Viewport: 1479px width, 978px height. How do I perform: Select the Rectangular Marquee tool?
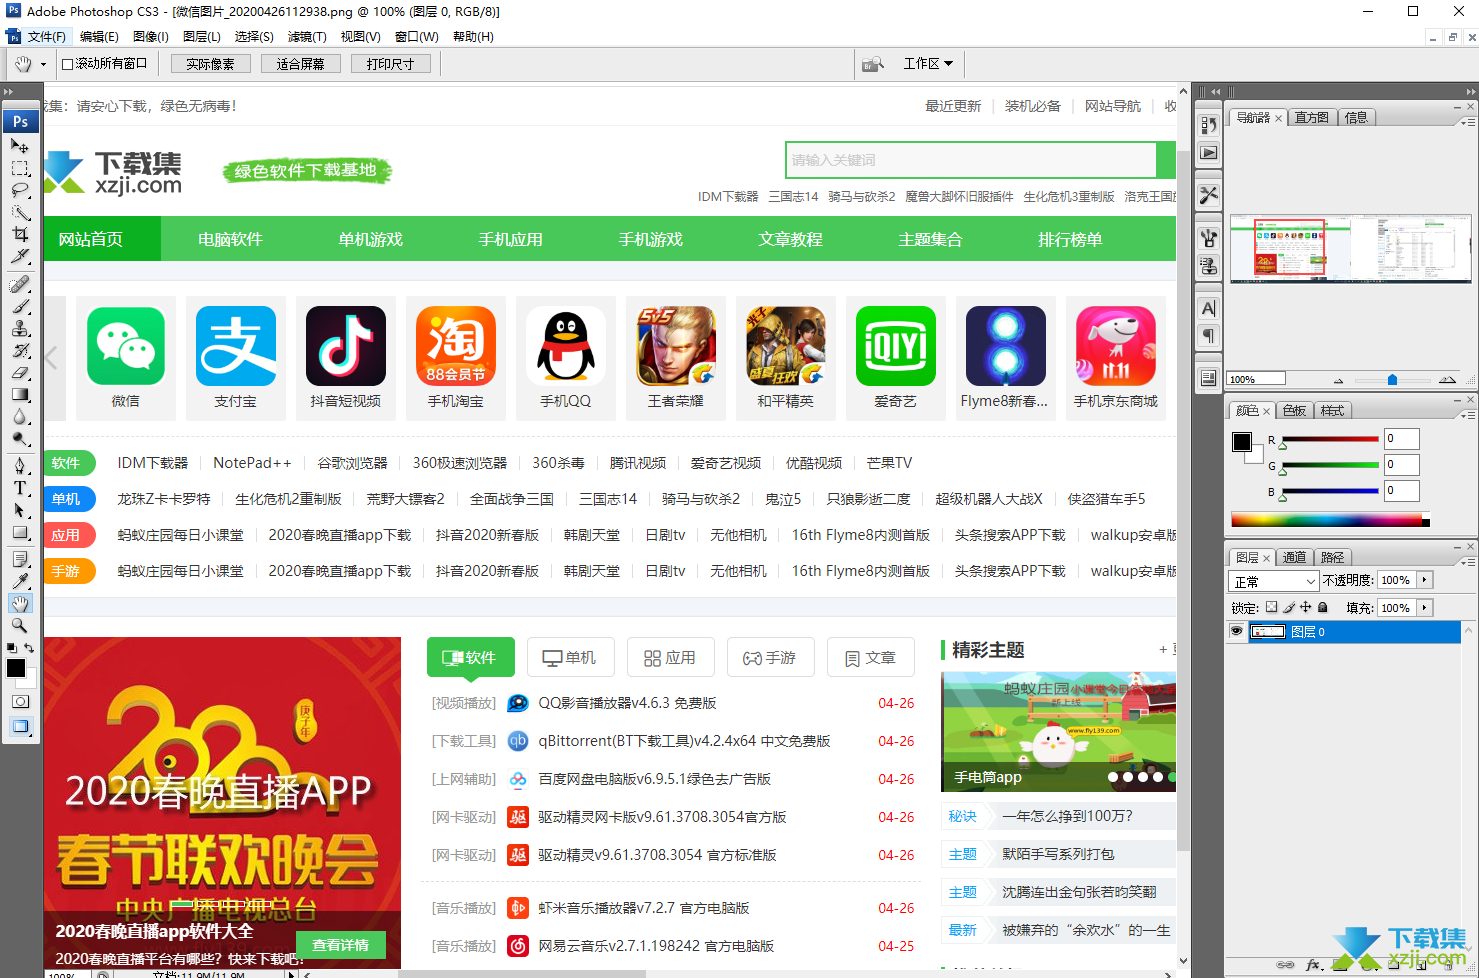coord(20,168)
